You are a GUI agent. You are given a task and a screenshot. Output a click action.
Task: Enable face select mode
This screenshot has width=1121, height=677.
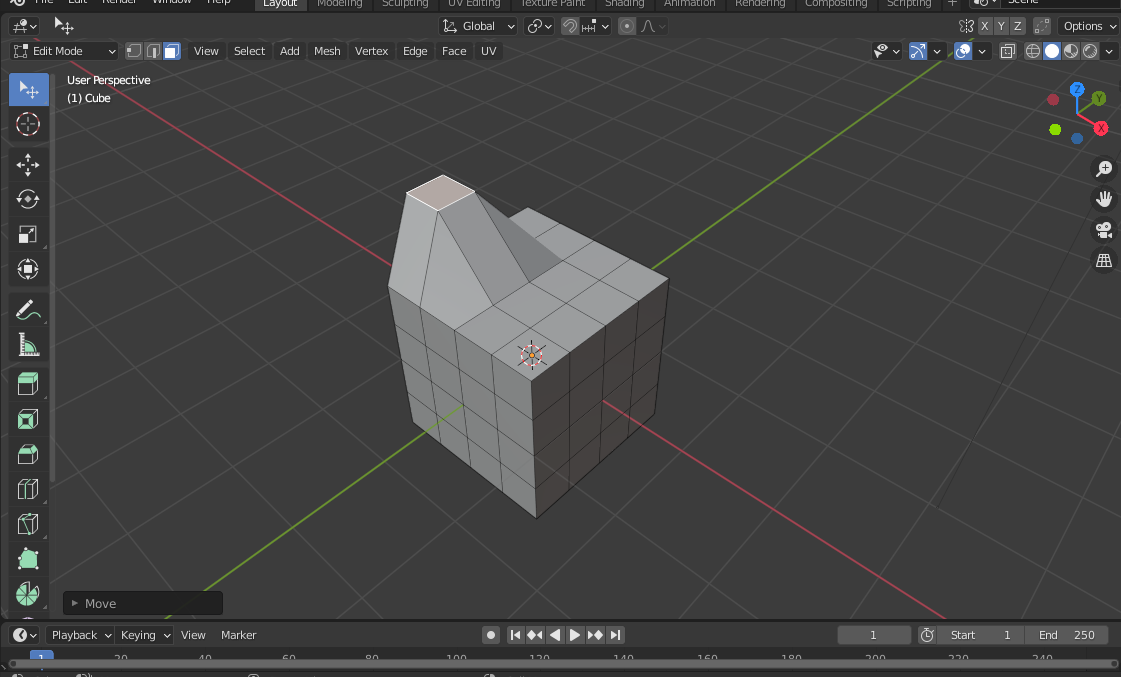[172, 51]
